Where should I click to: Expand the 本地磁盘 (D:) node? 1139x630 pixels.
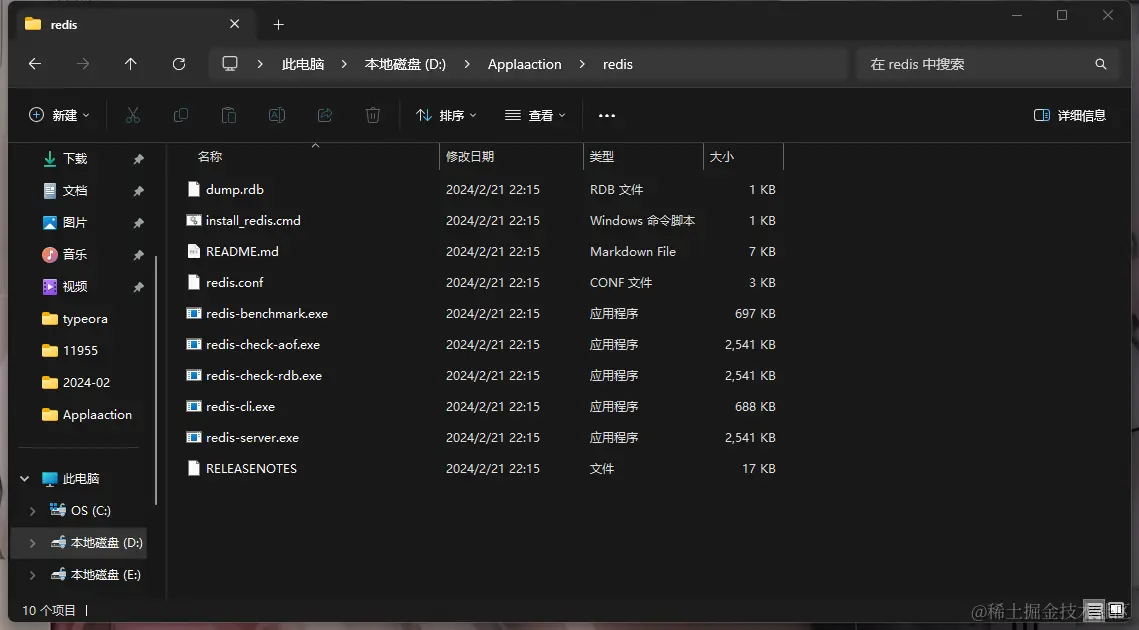pyautogui.click(x=32, y=543)
